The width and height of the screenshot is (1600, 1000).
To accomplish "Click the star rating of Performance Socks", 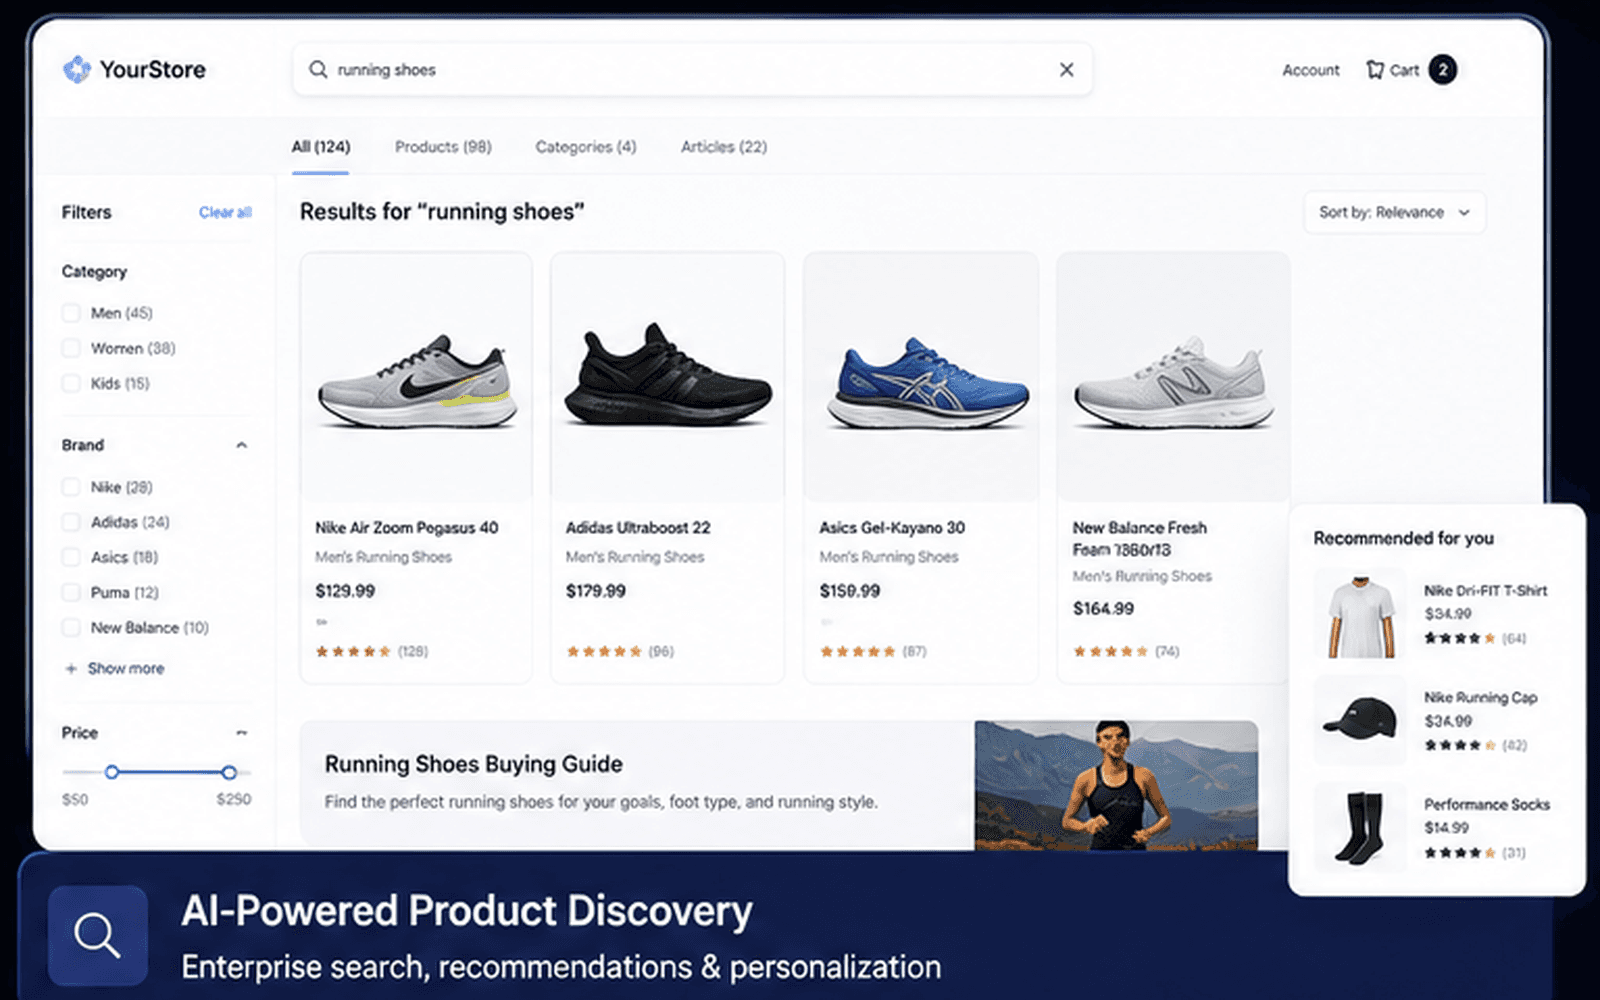I will coord(1460,853).
